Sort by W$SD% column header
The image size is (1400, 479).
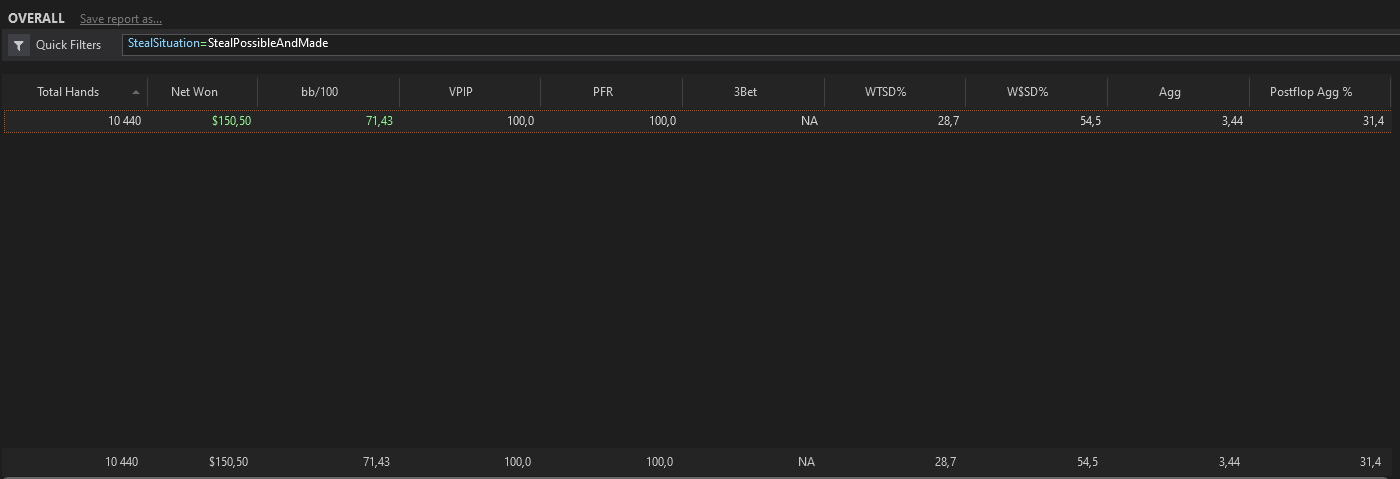click(x=1036, y=92)
